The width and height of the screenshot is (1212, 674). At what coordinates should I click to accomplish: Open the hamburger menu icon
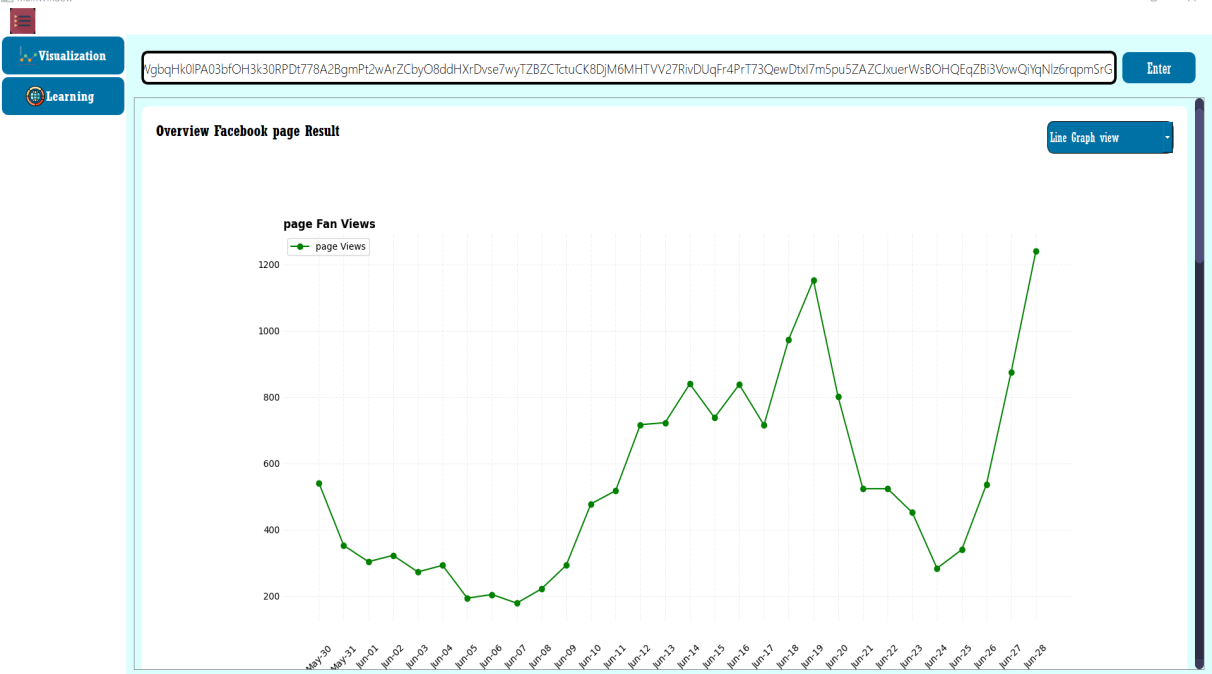23,21
